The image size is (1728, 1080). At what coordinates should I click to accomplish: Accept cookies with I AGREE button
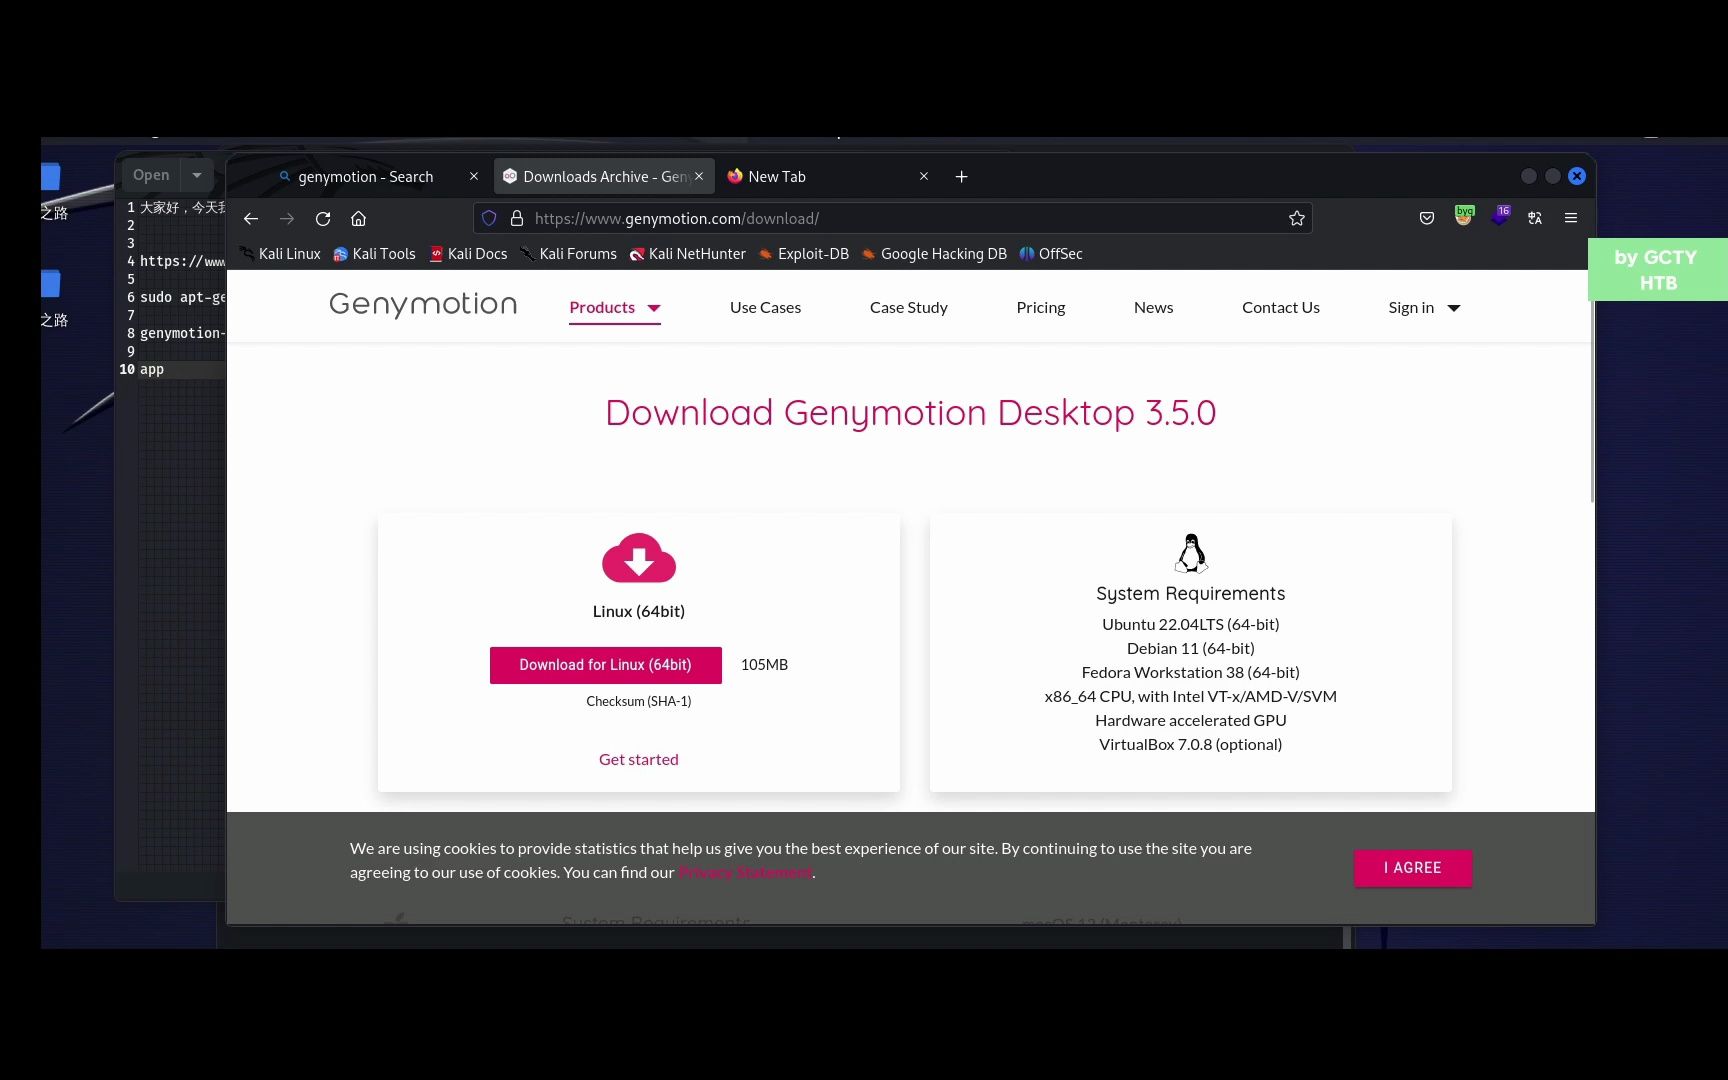pyautogui.click(x=1412, y=868)
